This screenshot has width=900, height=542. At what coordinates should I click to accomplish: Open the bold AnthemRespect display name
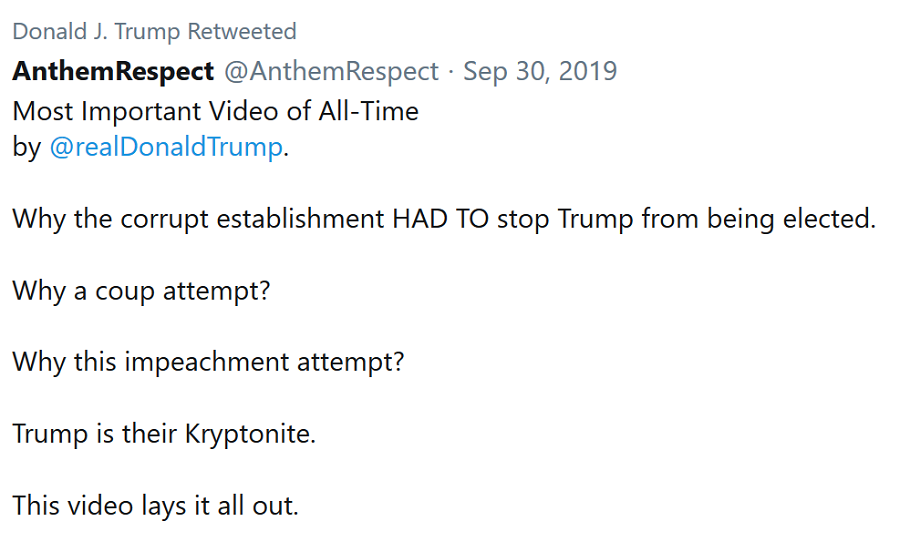[113, 72]
